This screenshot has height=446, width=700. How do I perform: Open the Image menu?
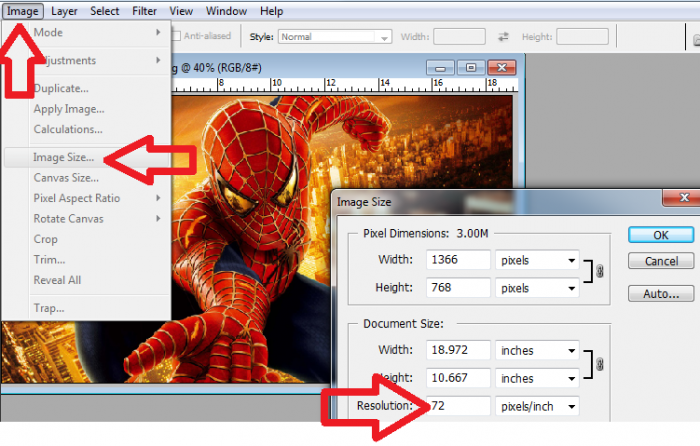(x=23, y=11)
